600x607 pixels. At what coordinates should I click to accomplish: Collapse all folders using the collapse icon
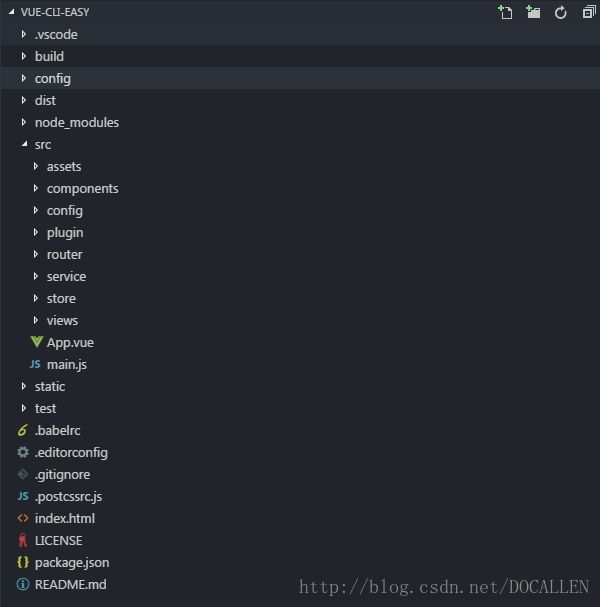(589, 12)
